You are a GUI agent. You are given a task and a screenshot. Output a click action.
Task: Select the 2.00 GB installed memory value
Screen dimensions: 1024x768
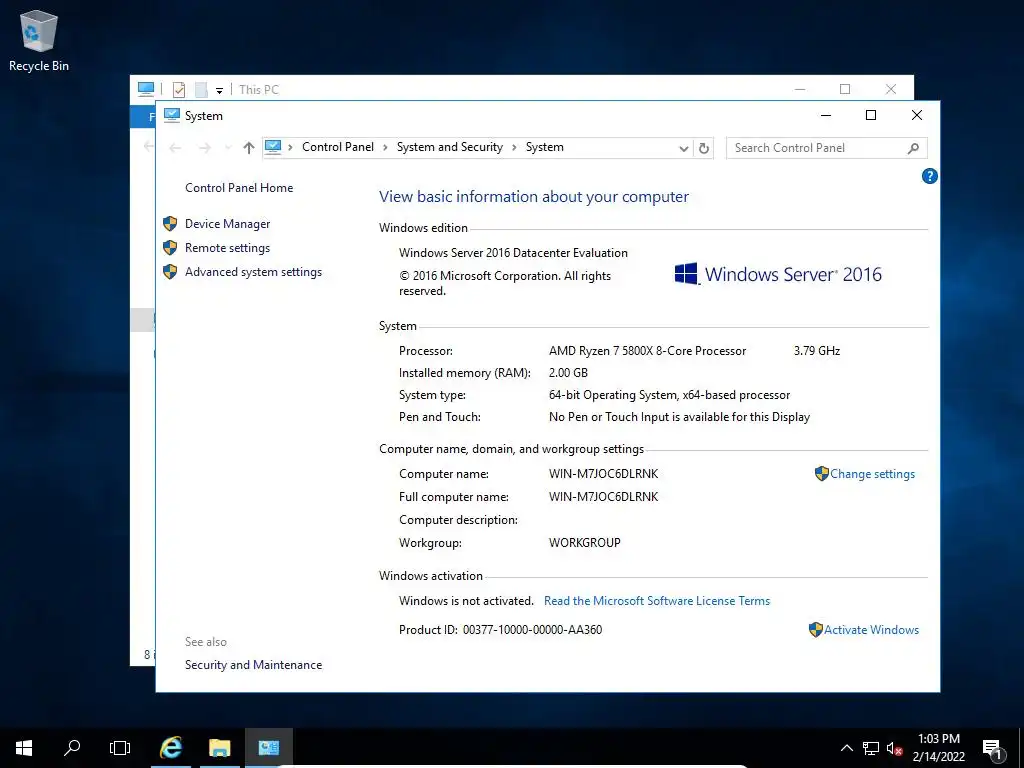568,373
